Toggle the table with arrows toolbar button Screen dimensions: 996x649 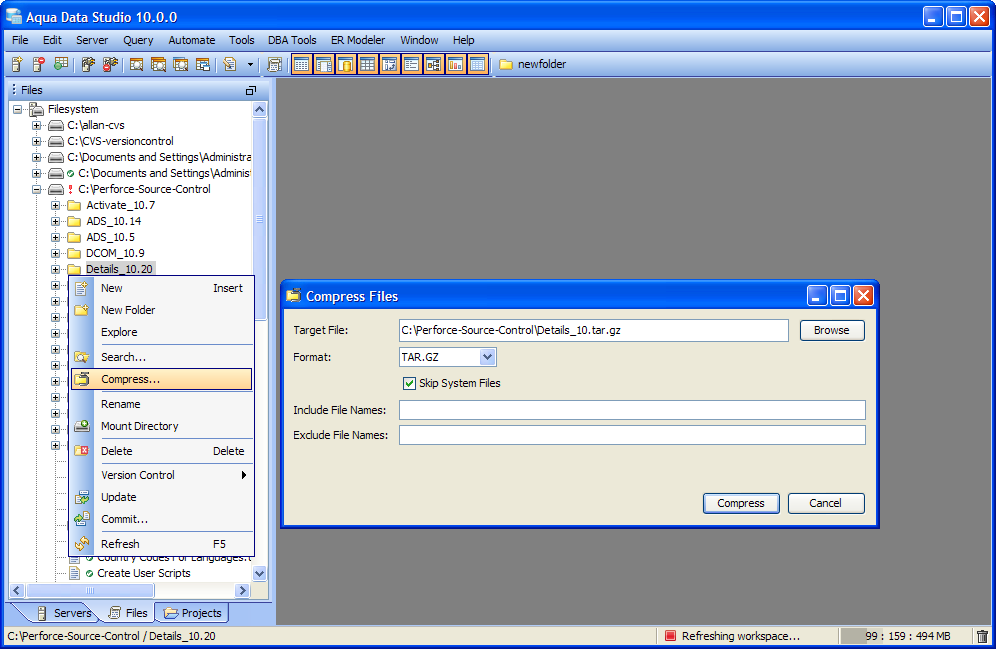tap(389, 64)
